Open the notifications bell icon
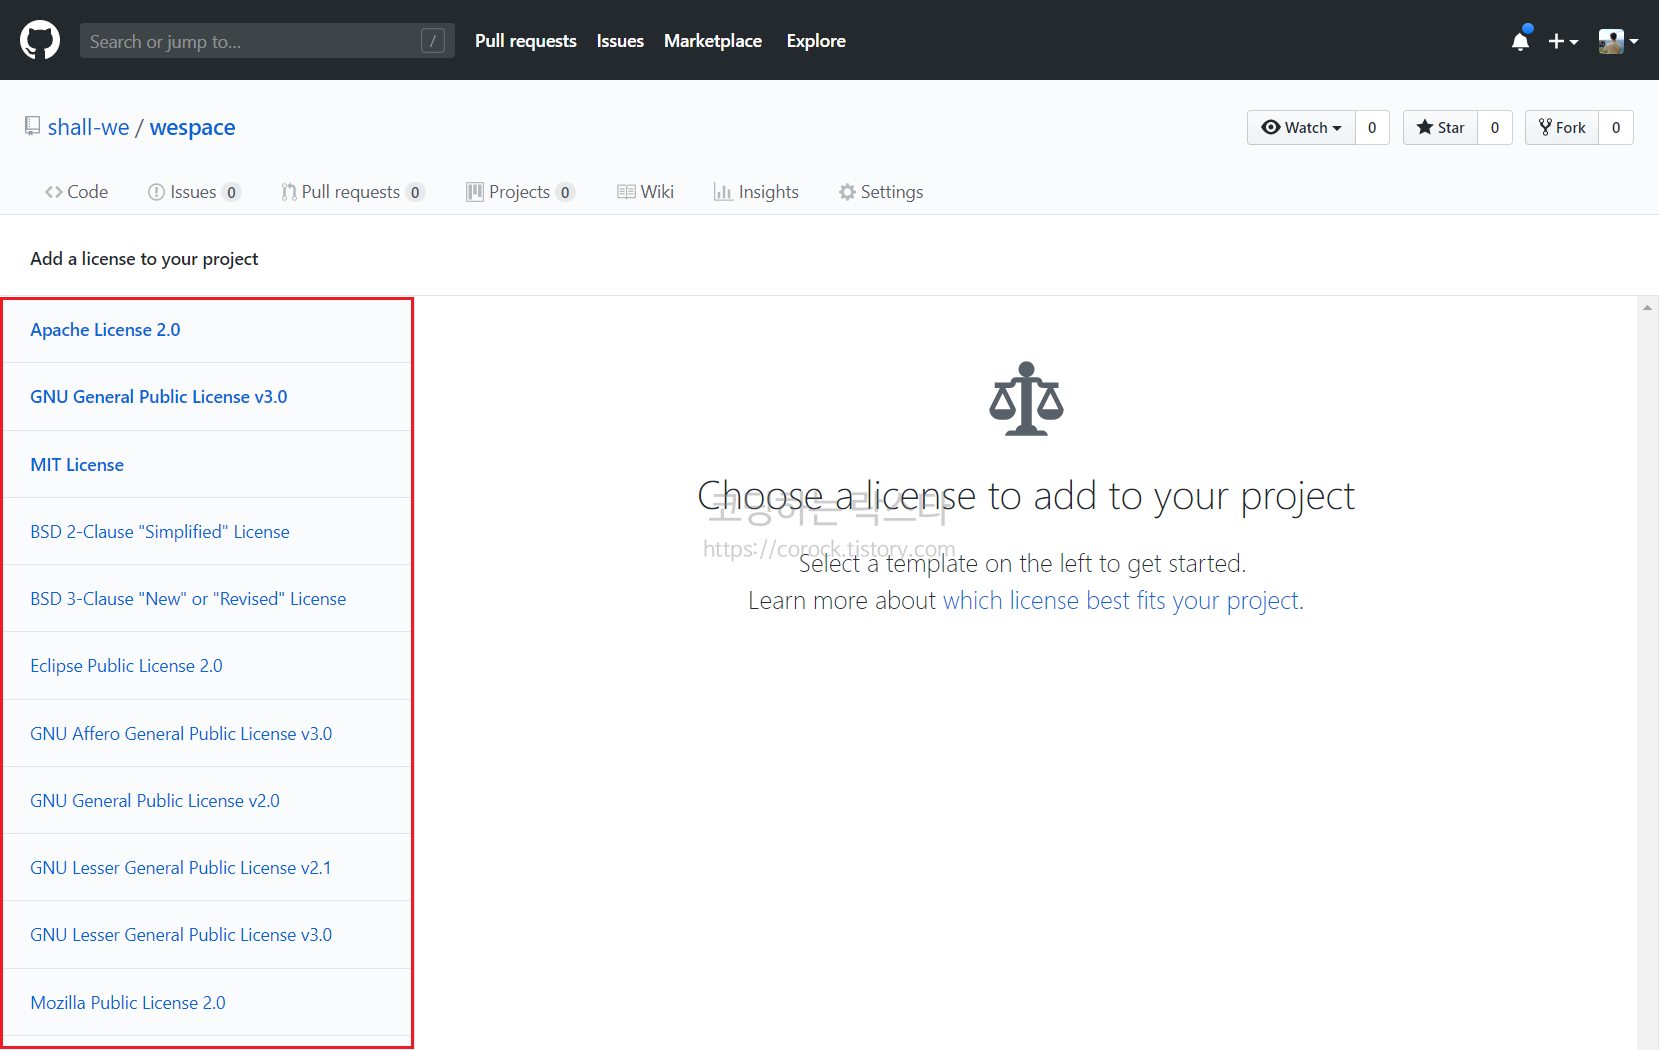 pyautogui.click(x=1521, y=40)
